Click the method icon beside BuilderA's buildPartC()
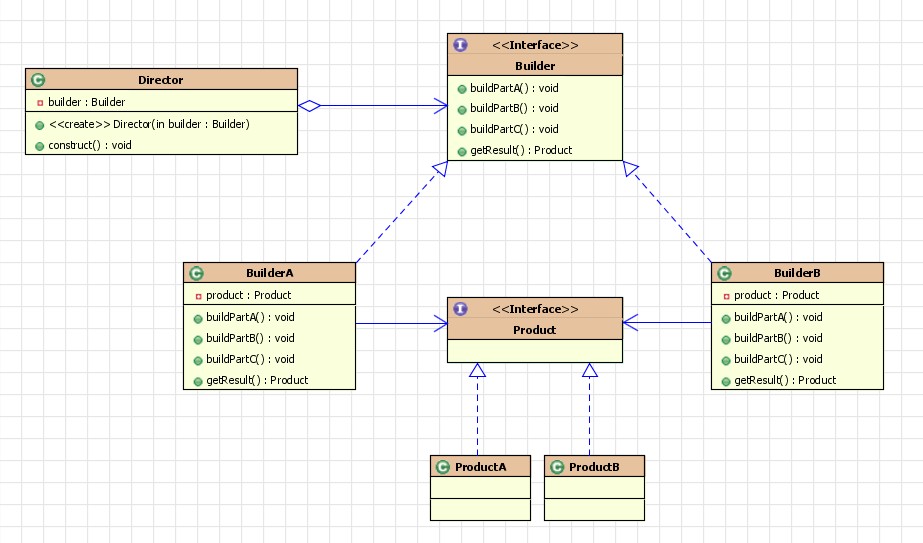This screenshot has width=923, height=543. coord(198,360)
